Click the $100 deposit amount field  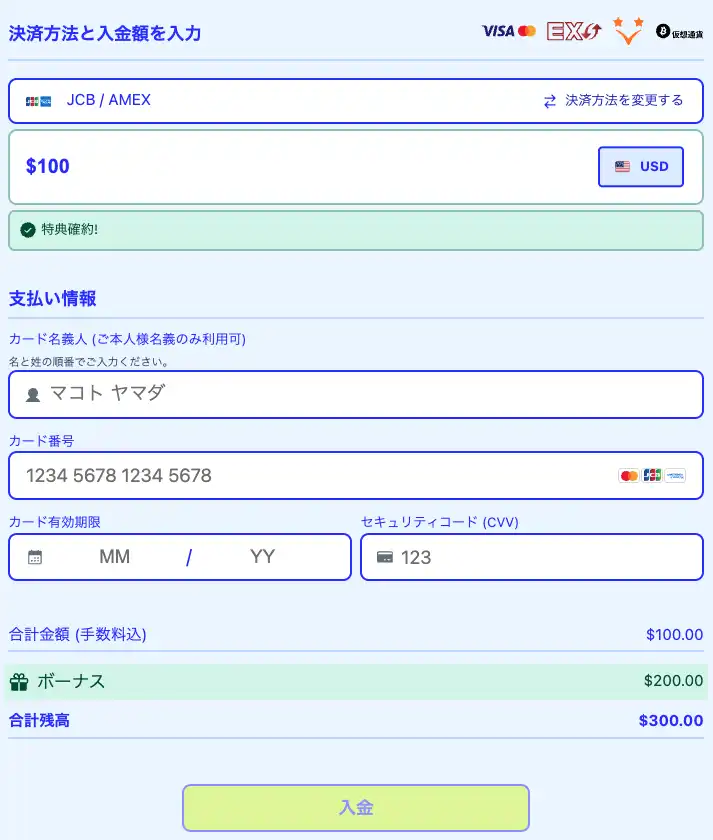300,167
